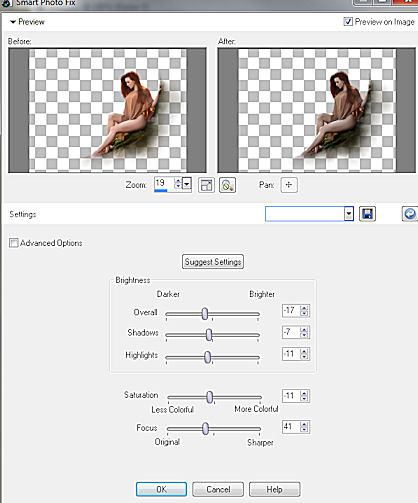Click the Zoom spinner arrows
The height and width of the screenshot is (503, 418).
(178, 184)
